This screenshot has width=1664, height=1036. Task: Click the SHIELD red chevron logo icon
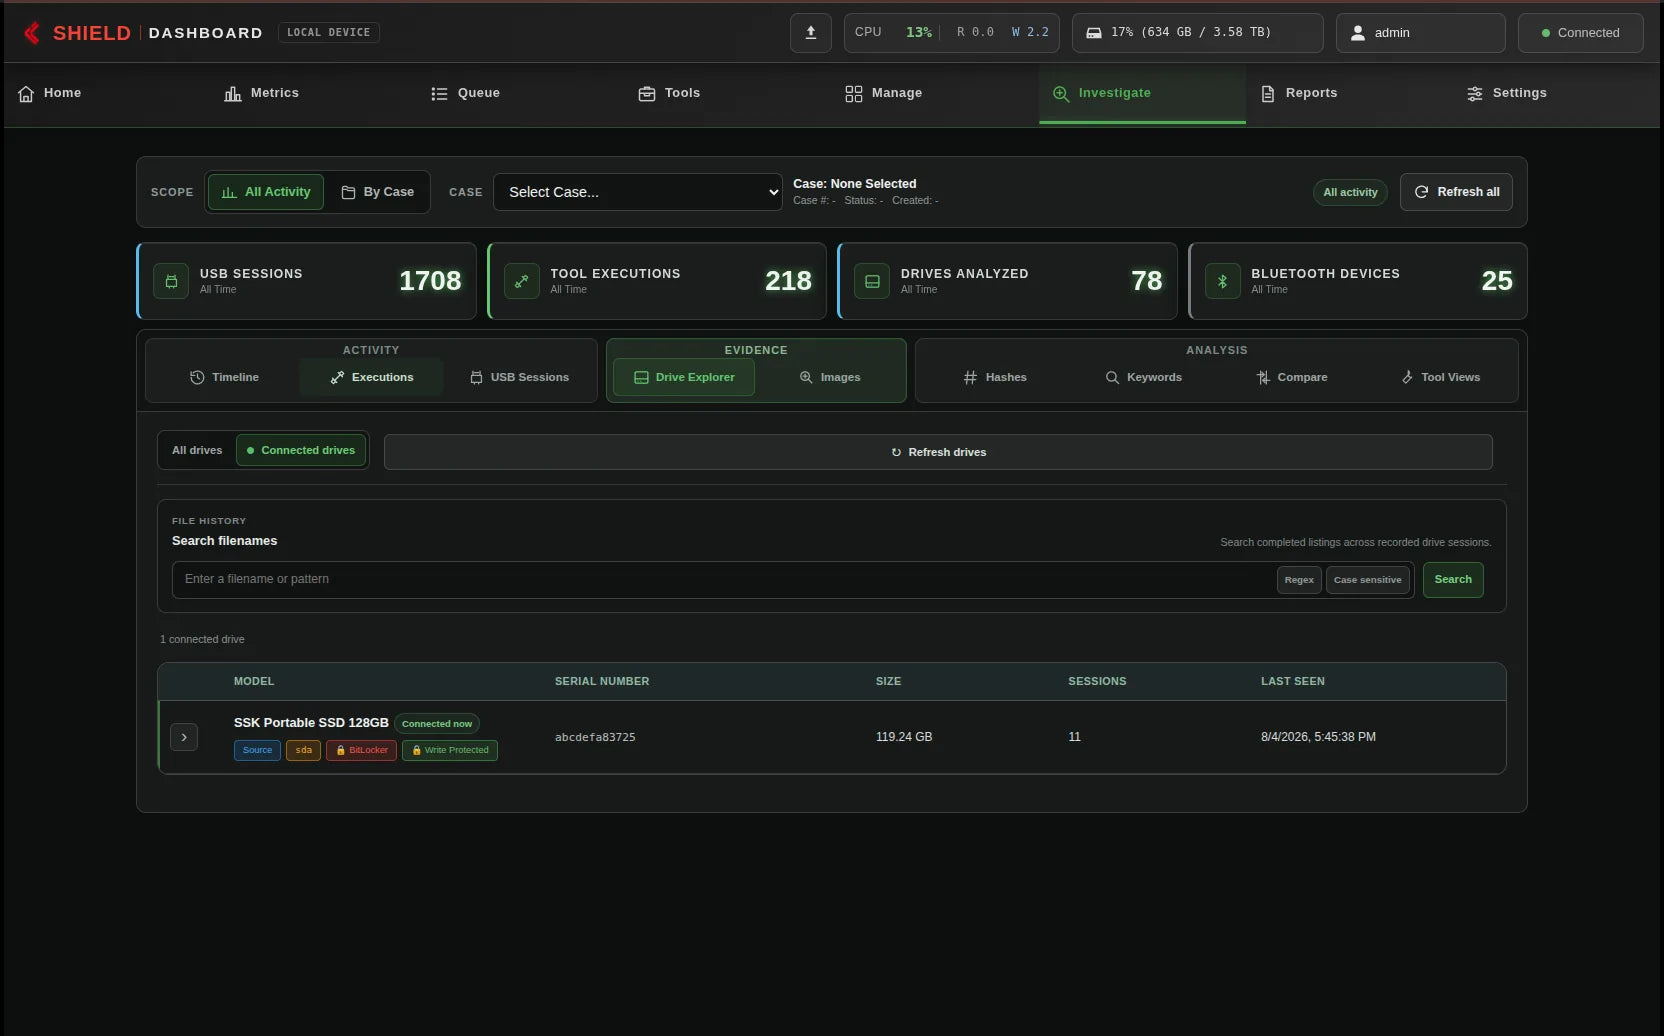pos(32,33)
